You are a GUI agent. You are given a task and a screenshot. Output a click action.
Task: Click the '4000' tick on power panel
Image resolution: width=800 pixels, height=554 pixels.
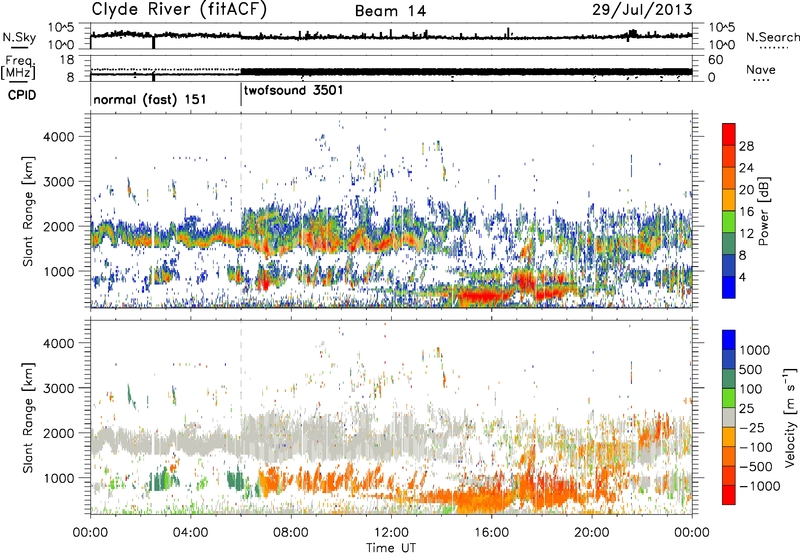pos(61,137)
